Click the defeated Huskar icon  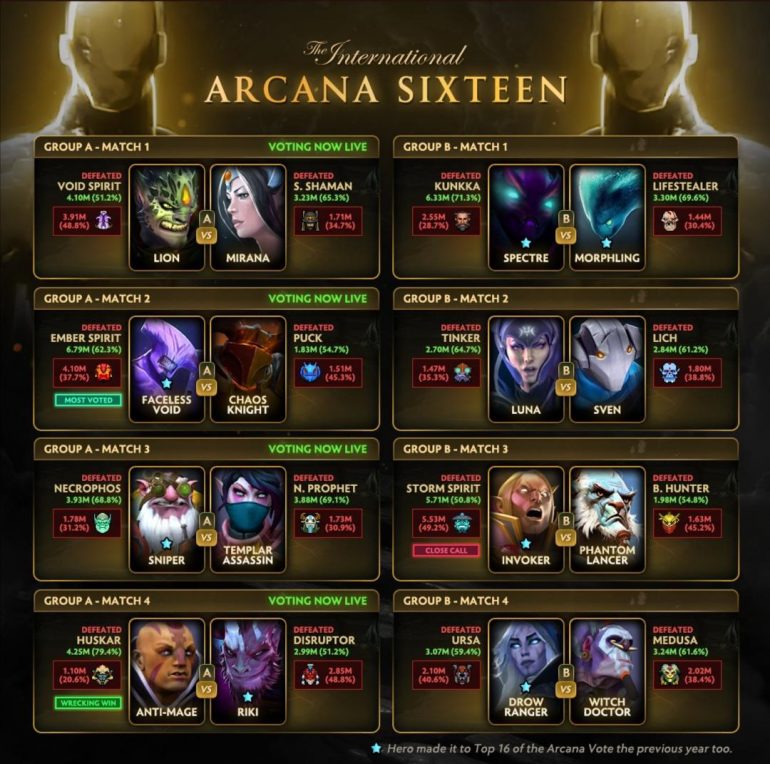(x=104, y=675)
